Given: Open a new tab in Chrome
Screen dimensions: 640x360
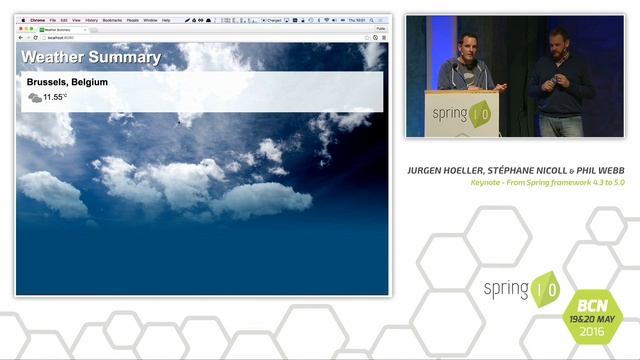Looking at the screenshot, I should pos(94,30).
